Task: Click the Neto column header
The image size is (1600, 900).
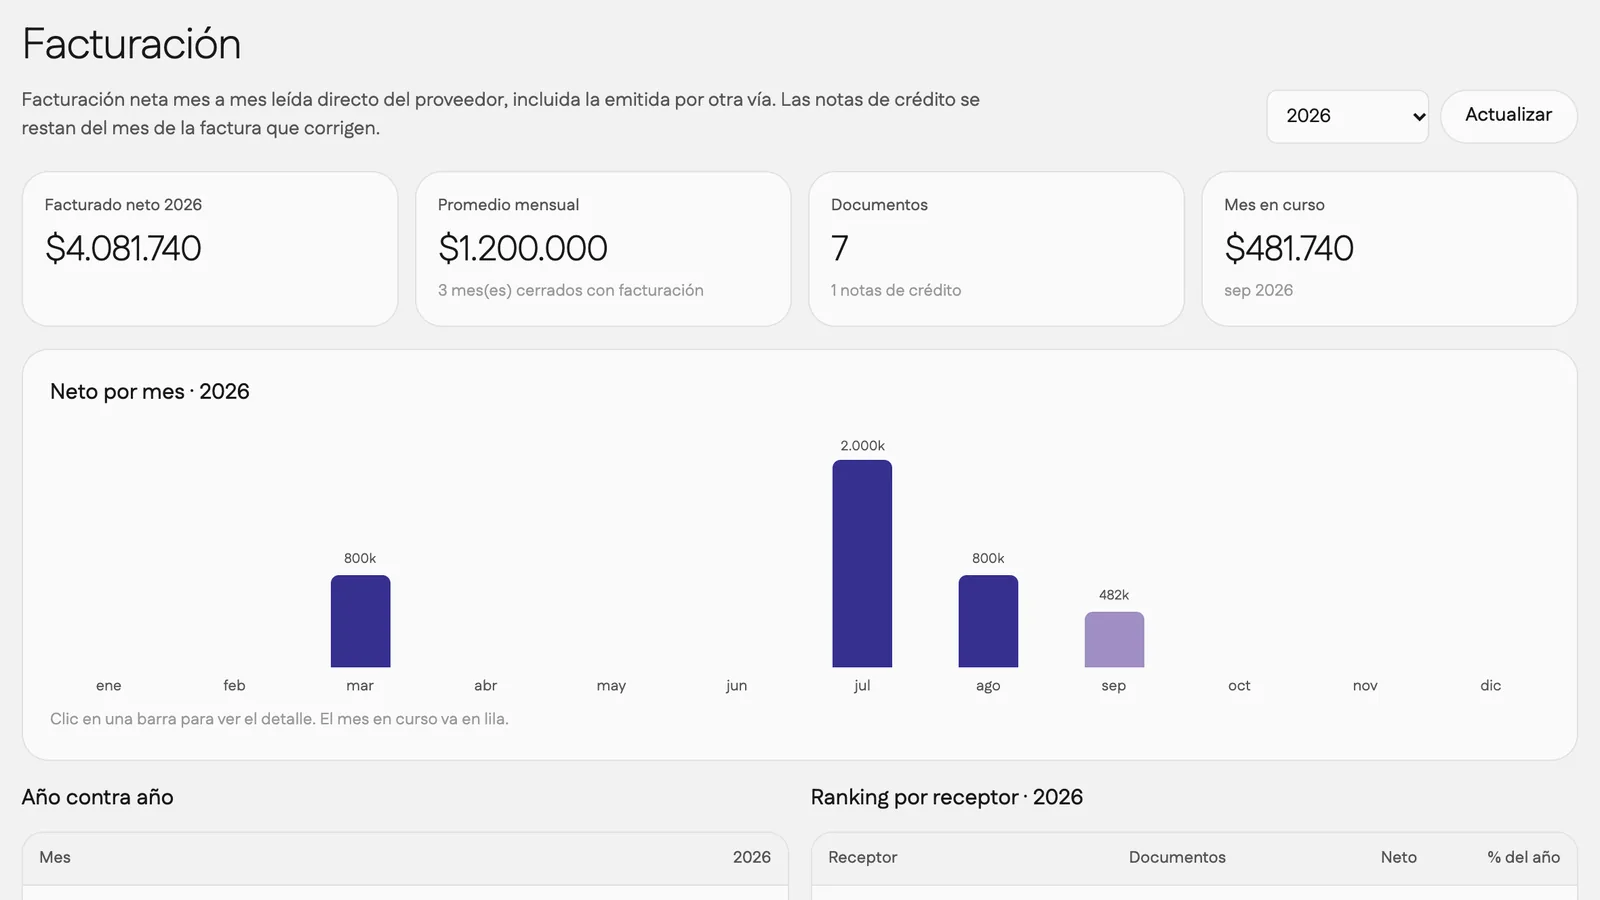Action: pos(1398,857)
